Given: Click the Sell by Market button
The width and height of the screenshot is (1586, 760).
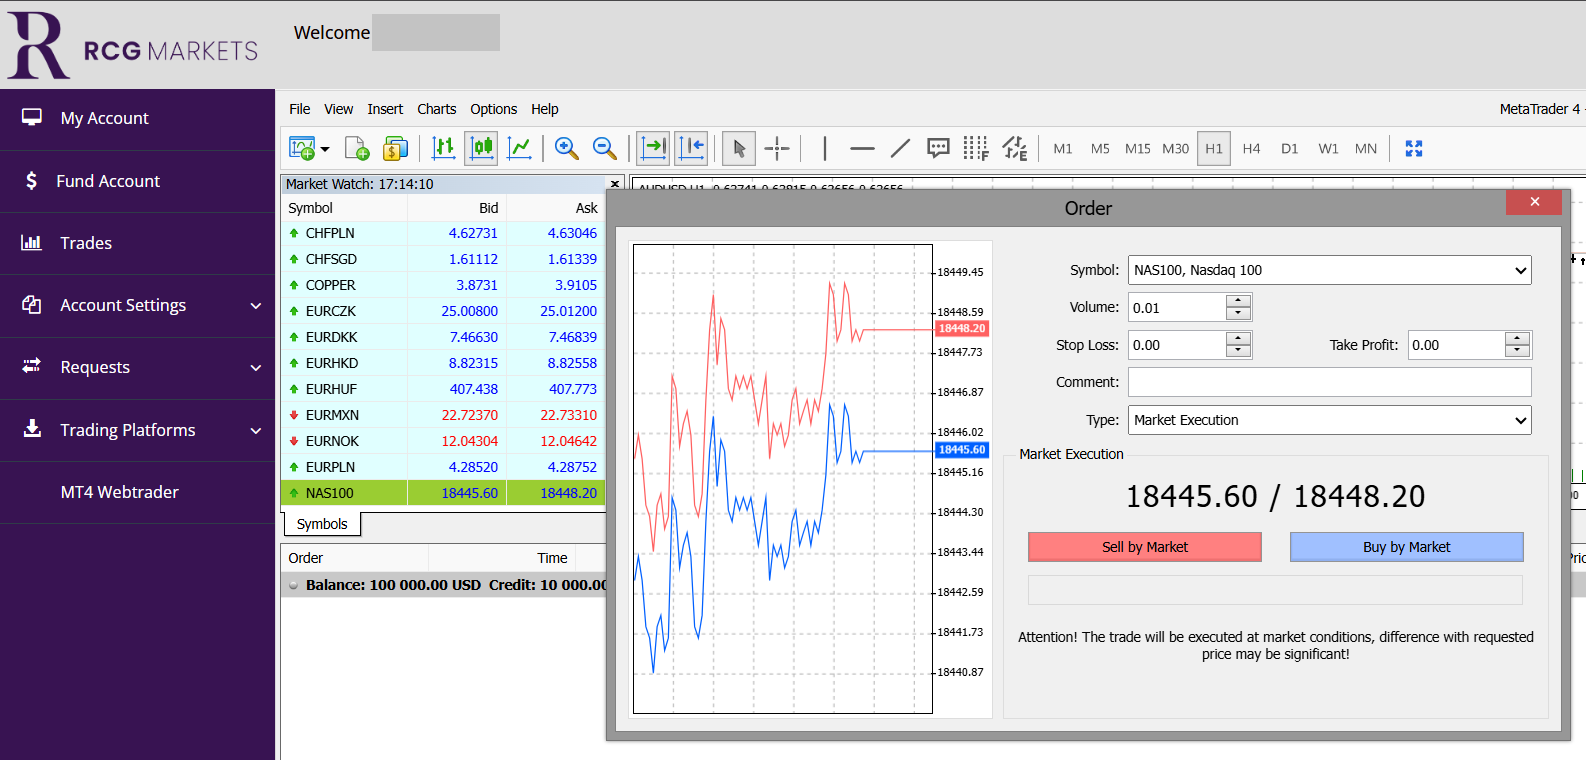Looking at the screenshot, I should coord(1144,547).
